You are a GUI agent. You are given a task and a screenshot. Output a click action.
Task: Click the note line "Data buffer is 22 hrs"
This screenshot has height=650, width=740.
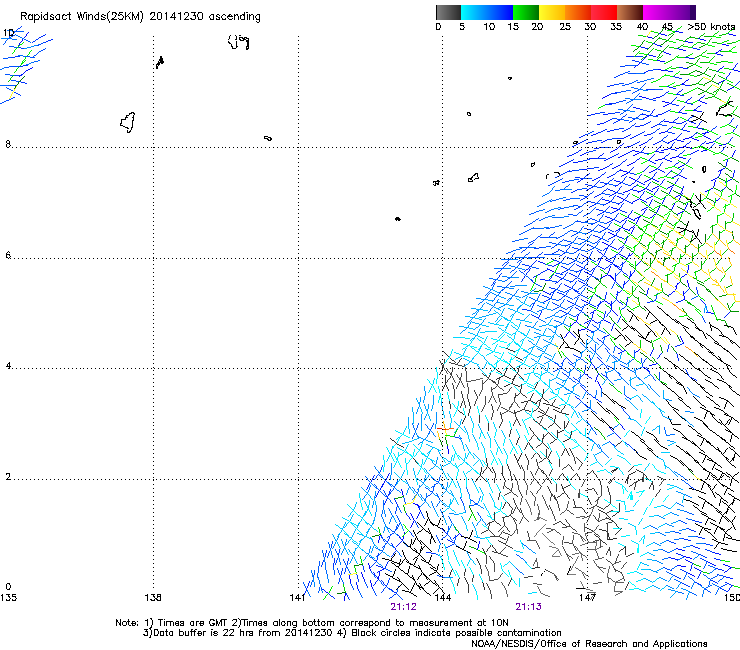204,633
